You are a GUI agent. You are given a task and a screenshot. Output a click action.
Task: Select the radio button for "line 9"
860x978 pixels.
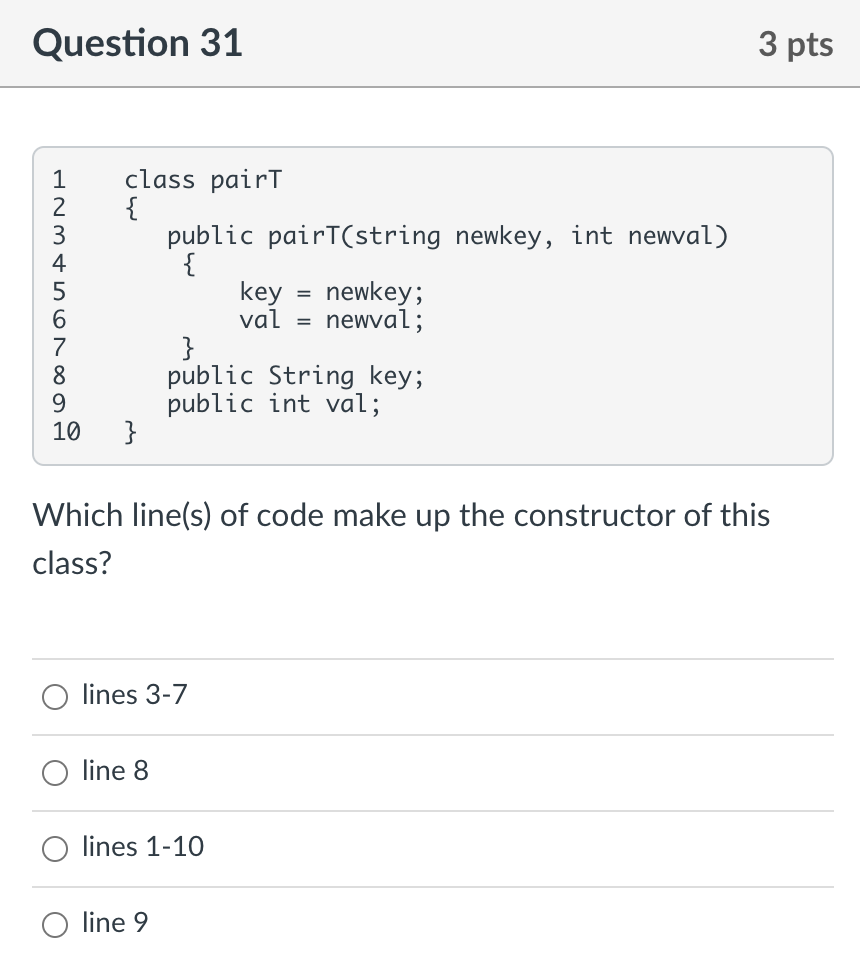pyautogui.click(x=55, y=925)
